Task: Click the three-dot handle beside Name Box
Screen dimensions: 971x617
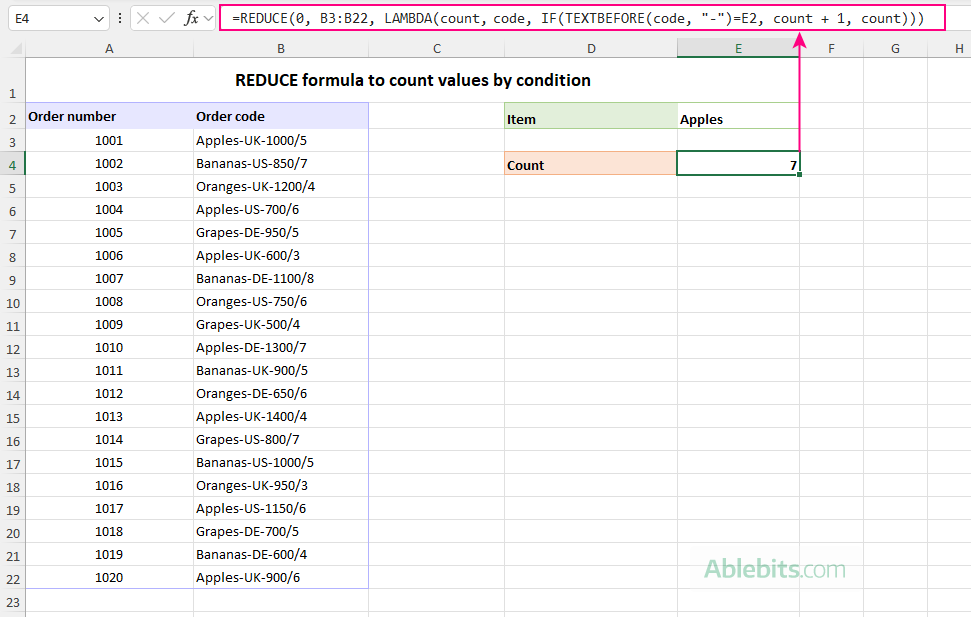Action: tap(120, 19)
